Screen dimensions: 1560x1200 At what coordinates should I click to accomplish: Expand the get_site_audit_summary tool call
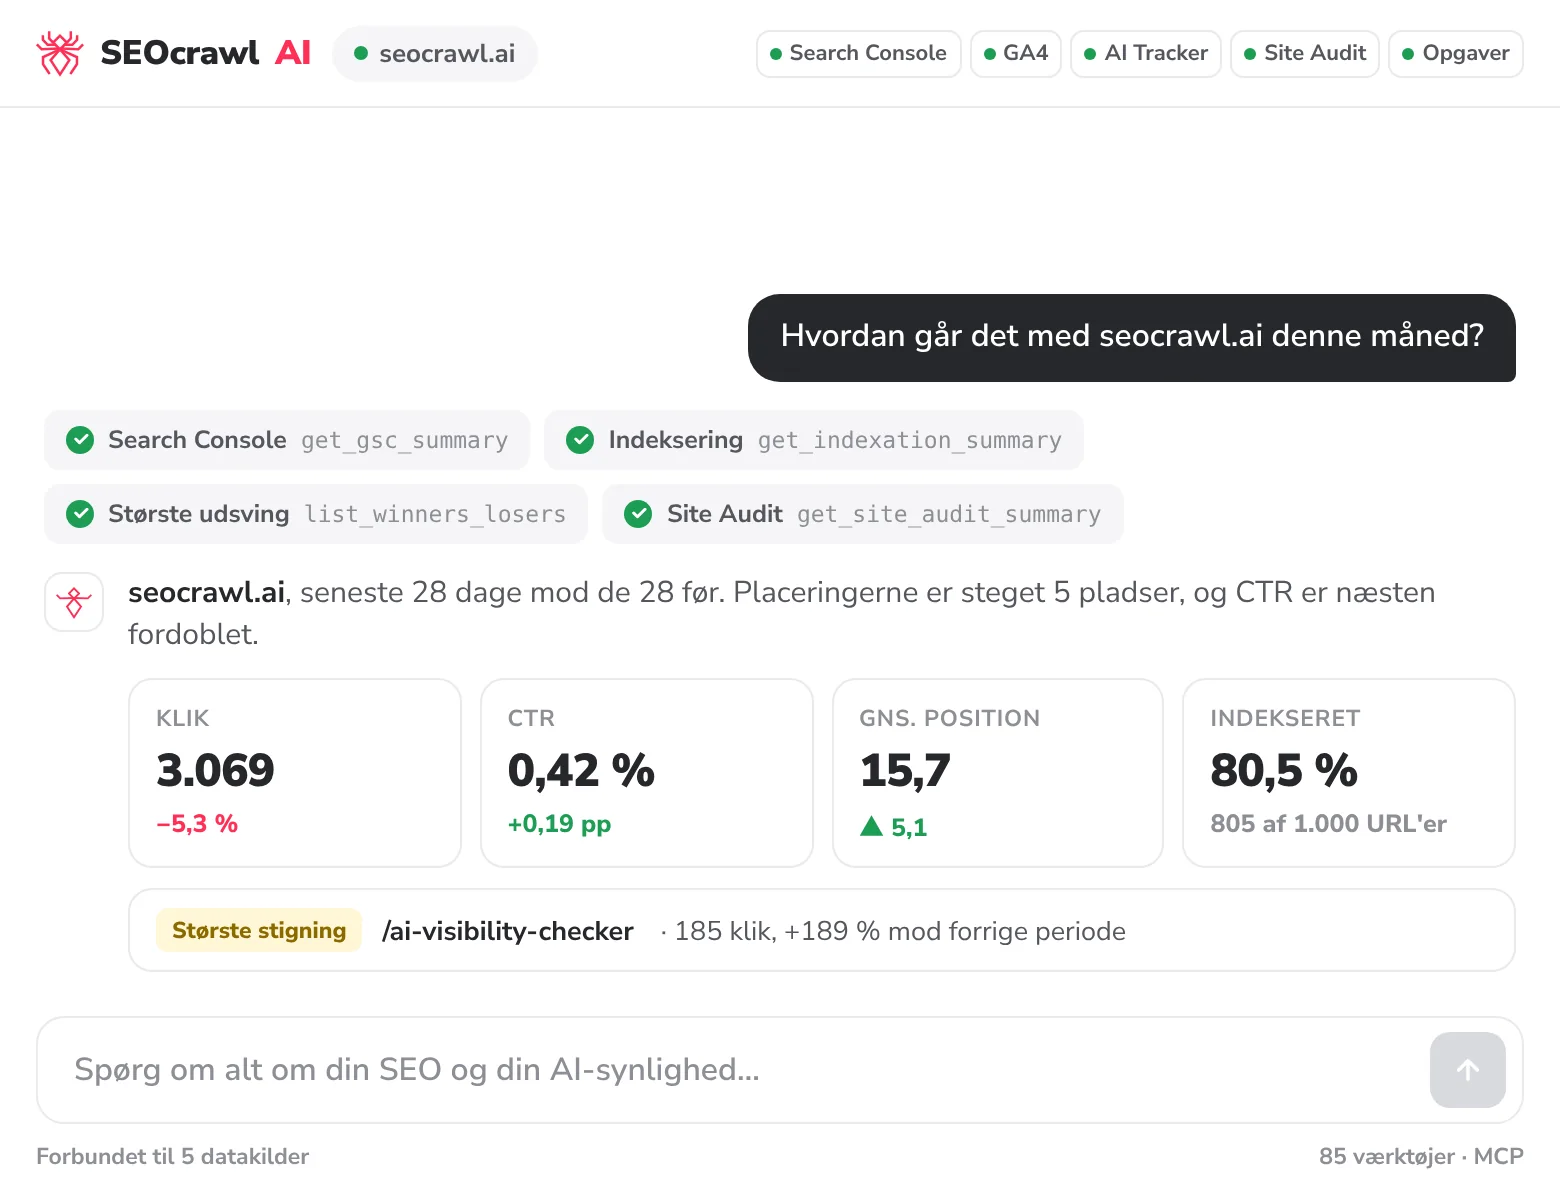pos(863,514)
